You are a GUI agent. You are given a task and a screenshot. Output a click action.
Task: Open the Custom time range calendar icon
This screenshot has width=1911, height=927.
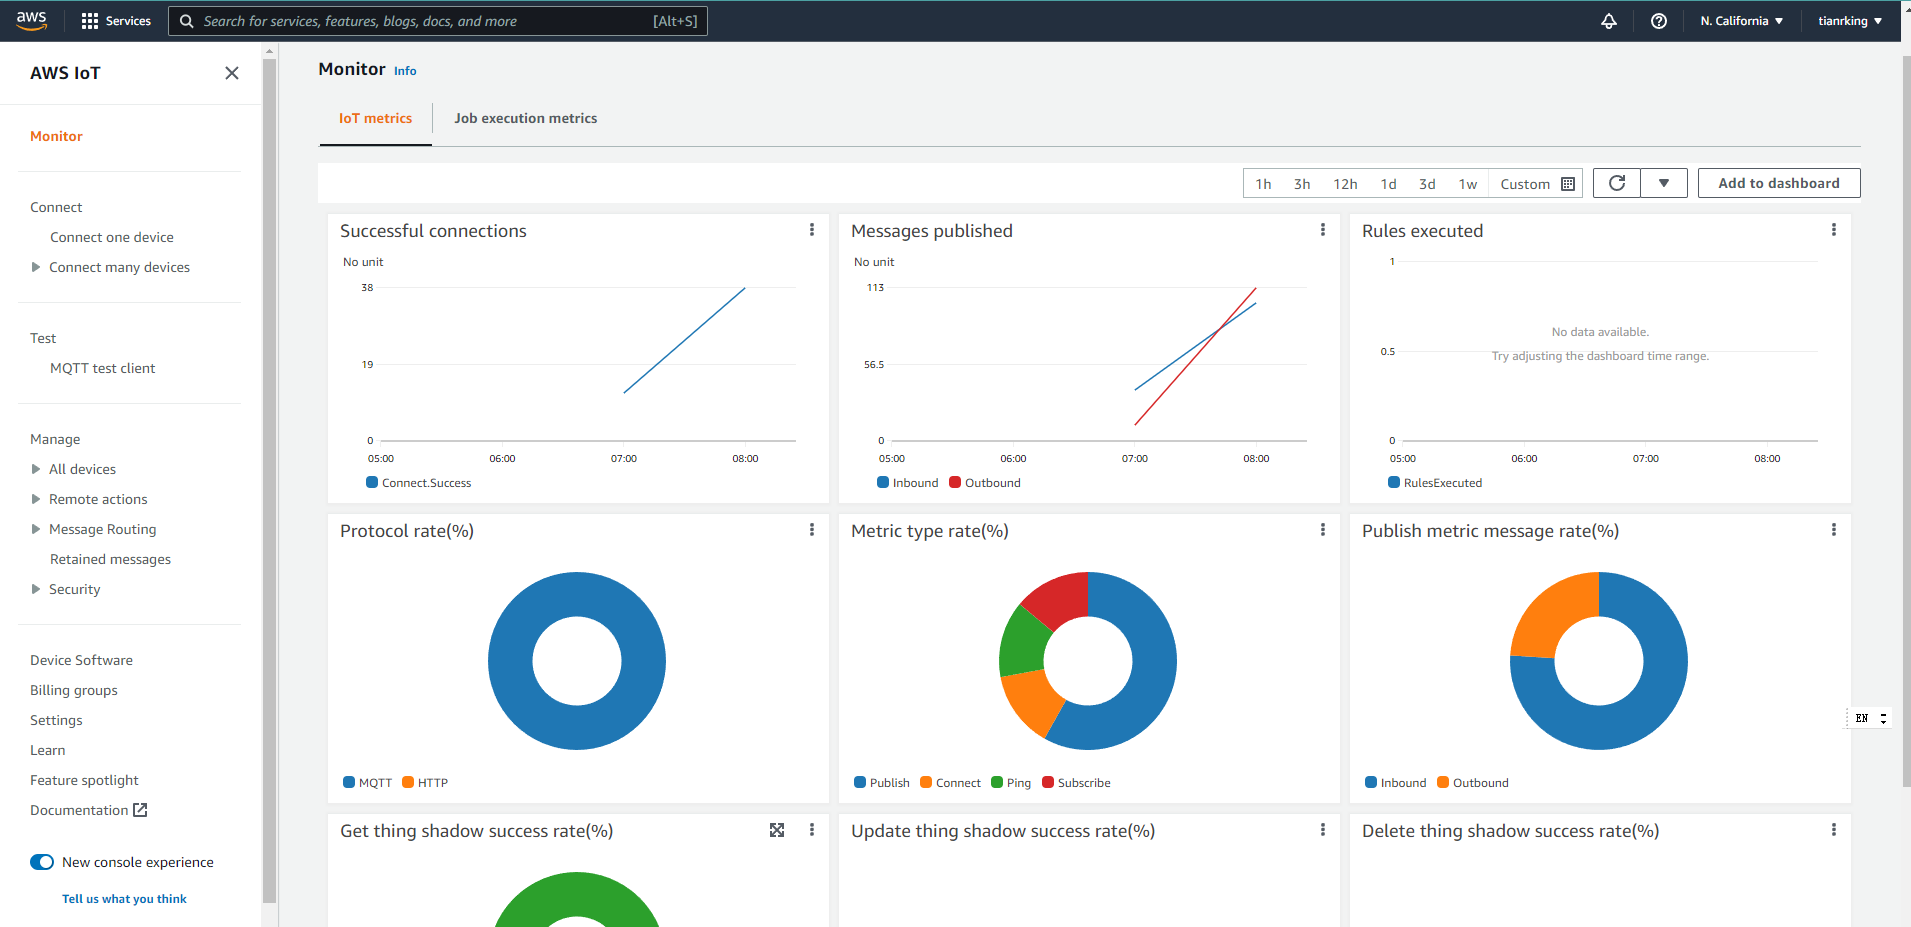tap(1568, 184)
